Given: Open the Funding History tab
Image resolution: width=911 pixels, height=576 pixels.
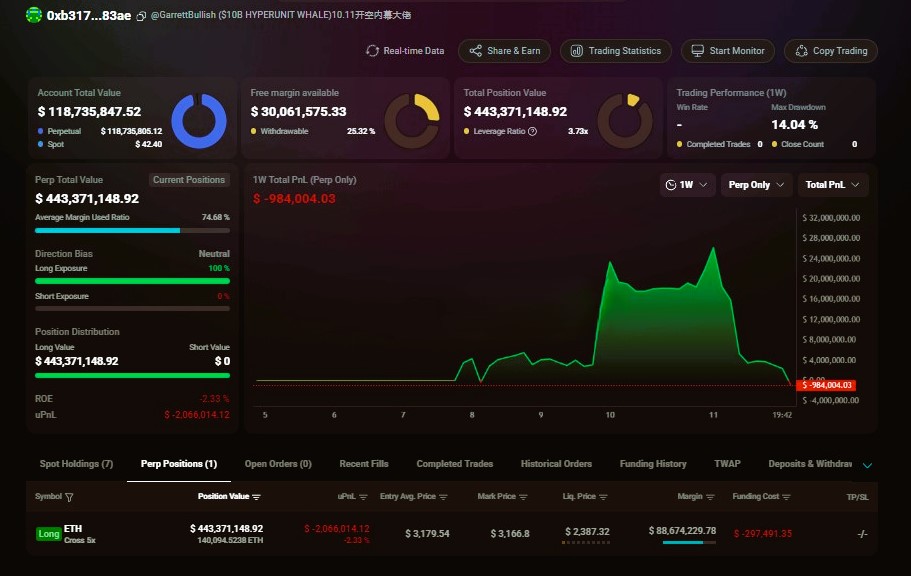Looking at the screenshot, I should point(653,464).
